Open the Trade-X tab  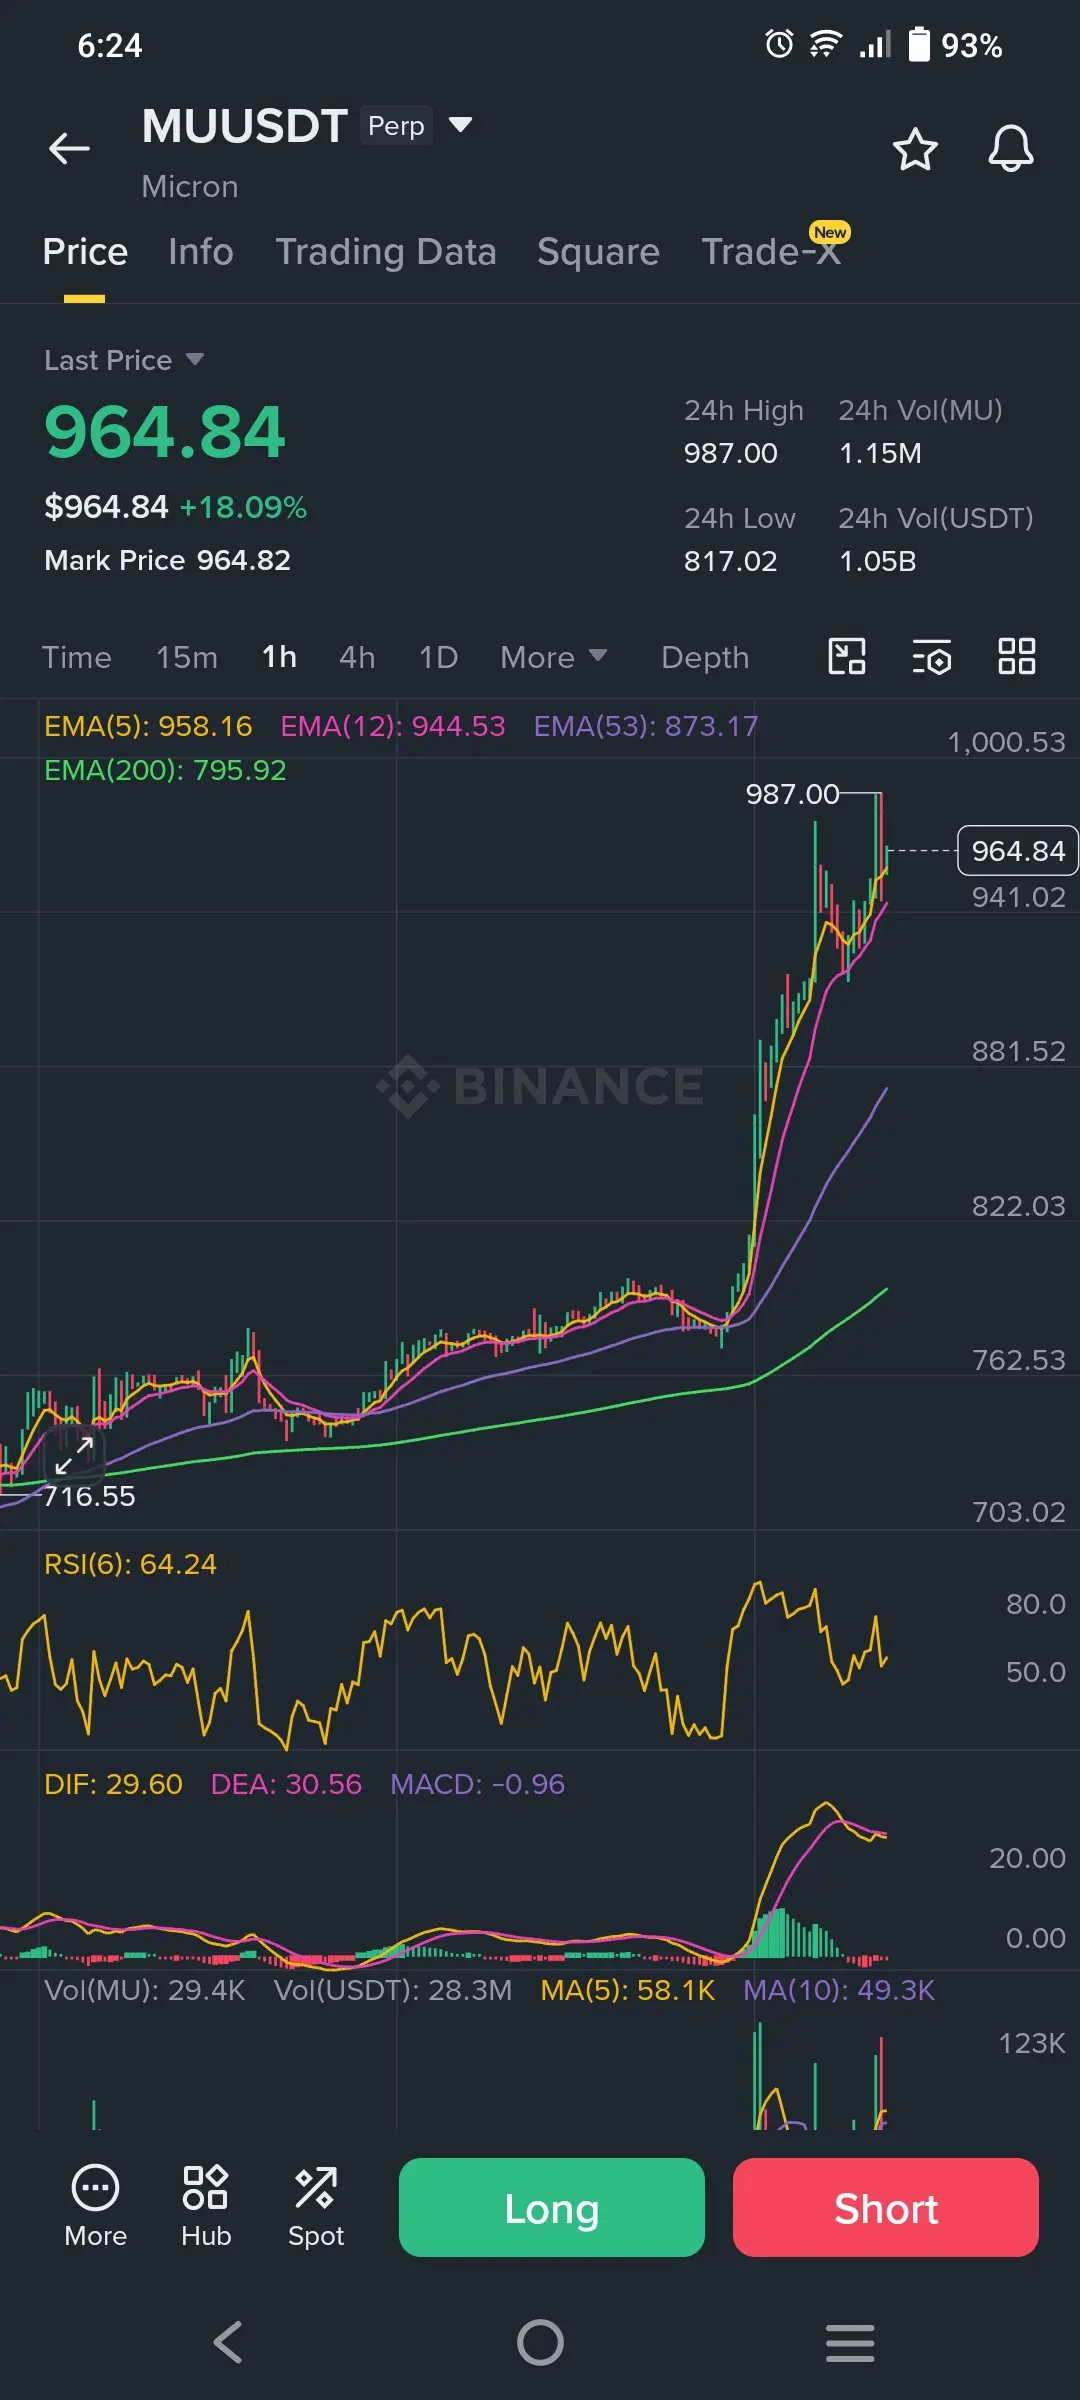(771, 252)
